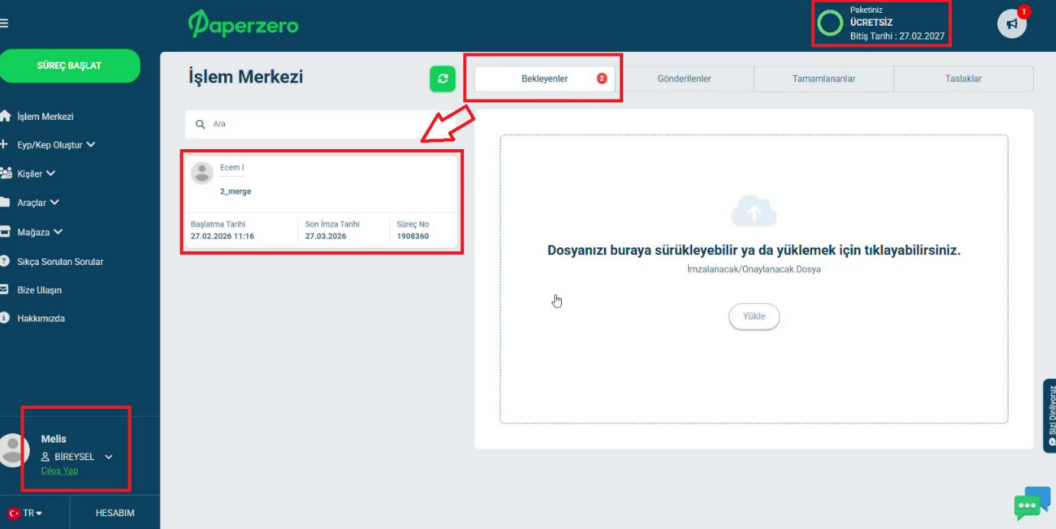The width and height of the screenshot is (1056, 529).
Task: Switch to the Bekleyenler tab
Action: (544, 79)
